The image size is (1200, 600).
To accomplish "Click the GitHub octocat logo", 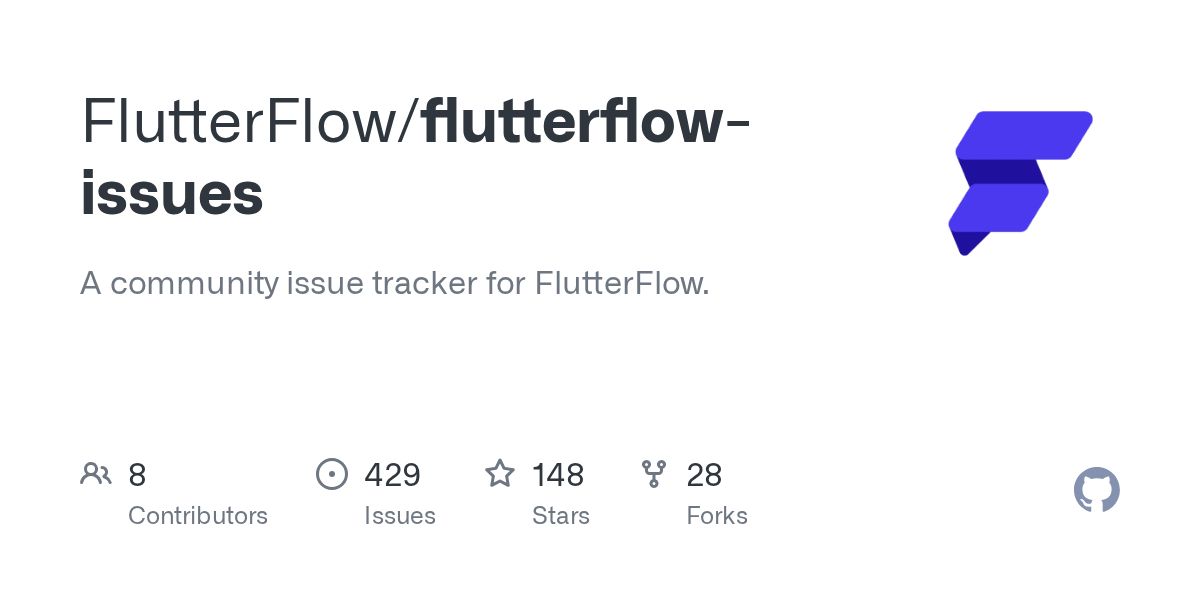I will click(x=1096, y=491).
